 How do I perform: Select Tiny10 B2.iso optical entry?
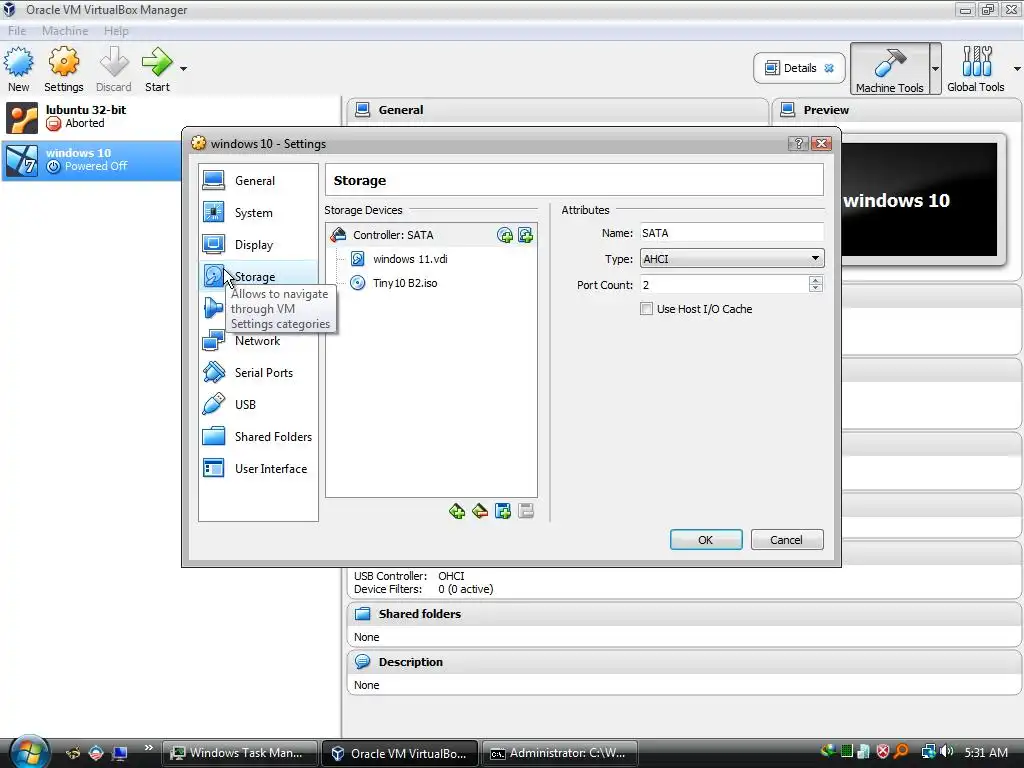click(405, 283)
